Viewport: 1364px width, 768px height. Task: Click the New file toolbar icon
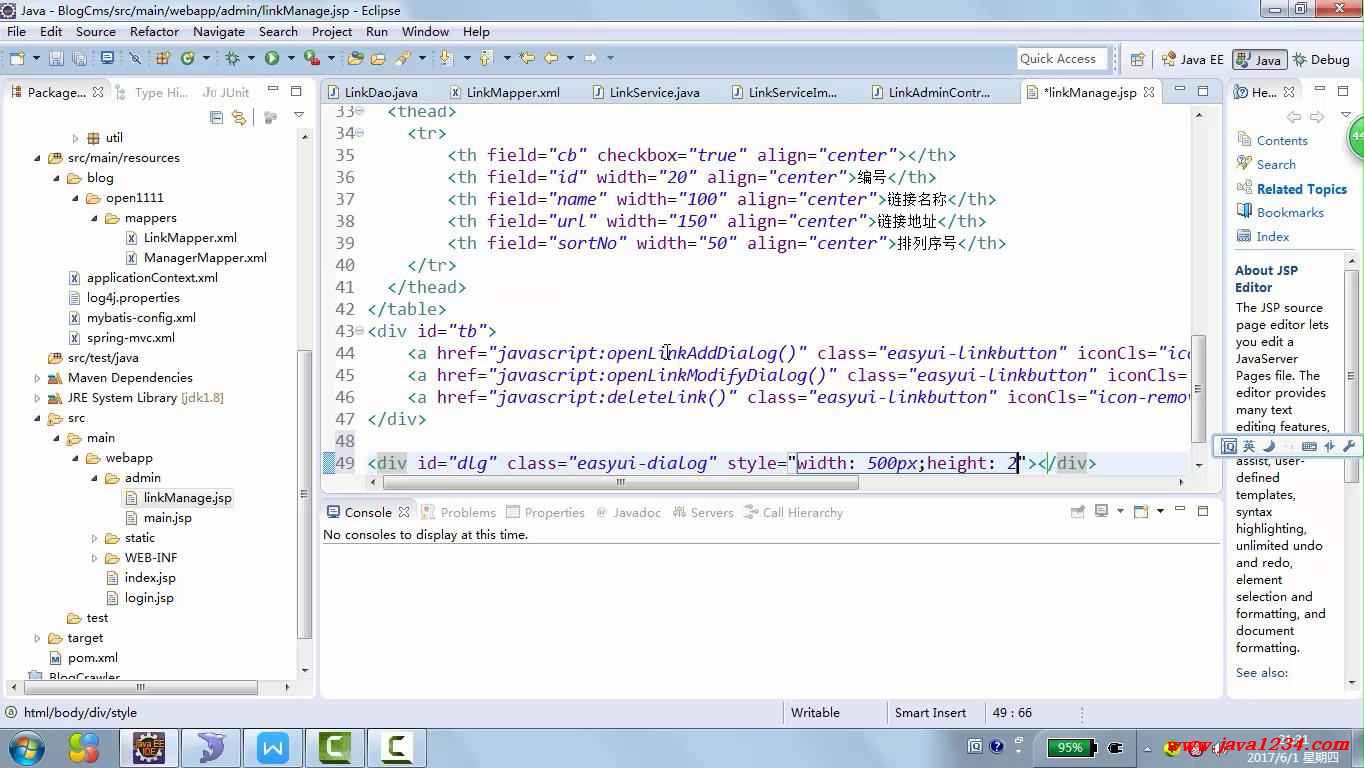click(18, 58)
